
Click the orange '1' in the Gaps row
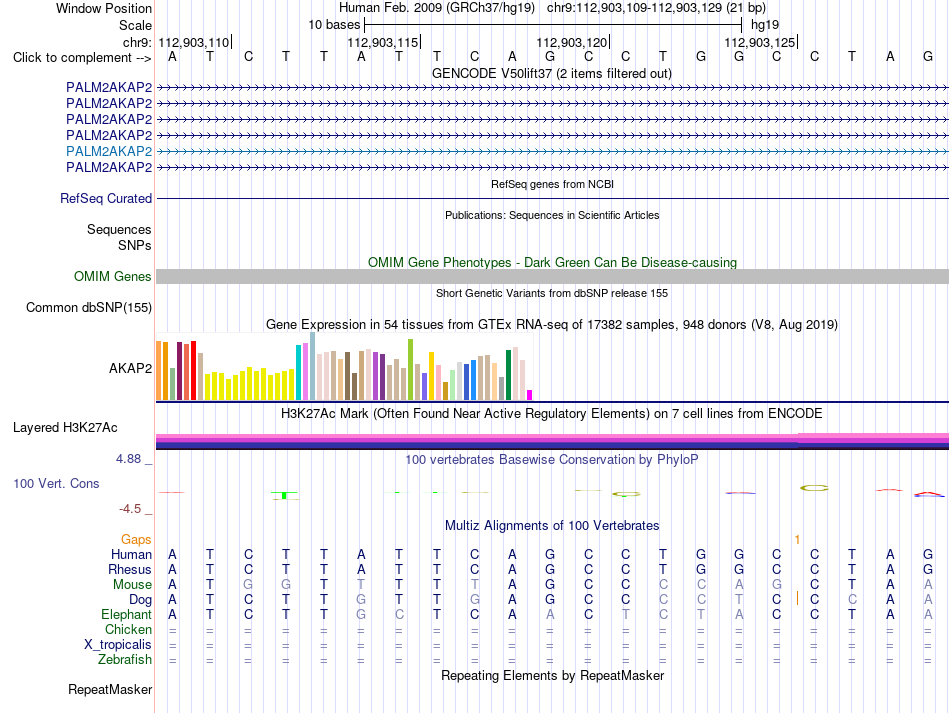tap(797, 540)
